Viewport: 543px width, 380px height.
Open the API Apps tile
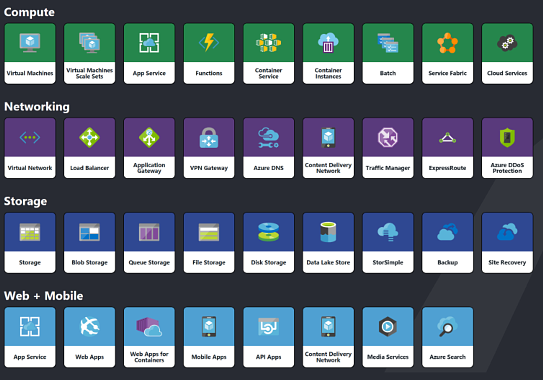(268, 337)
